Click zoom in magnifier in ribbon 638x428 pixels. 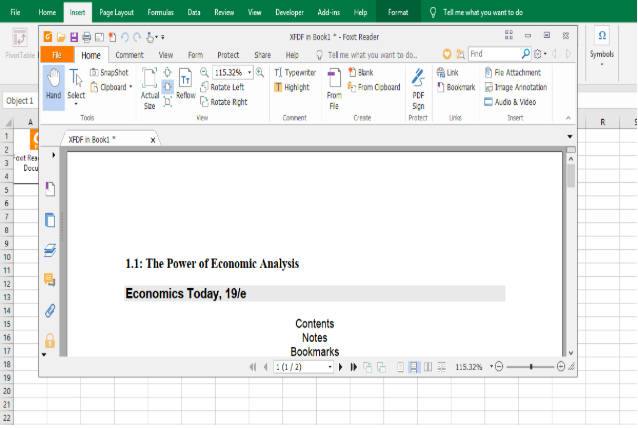click(x=260, y=72)
